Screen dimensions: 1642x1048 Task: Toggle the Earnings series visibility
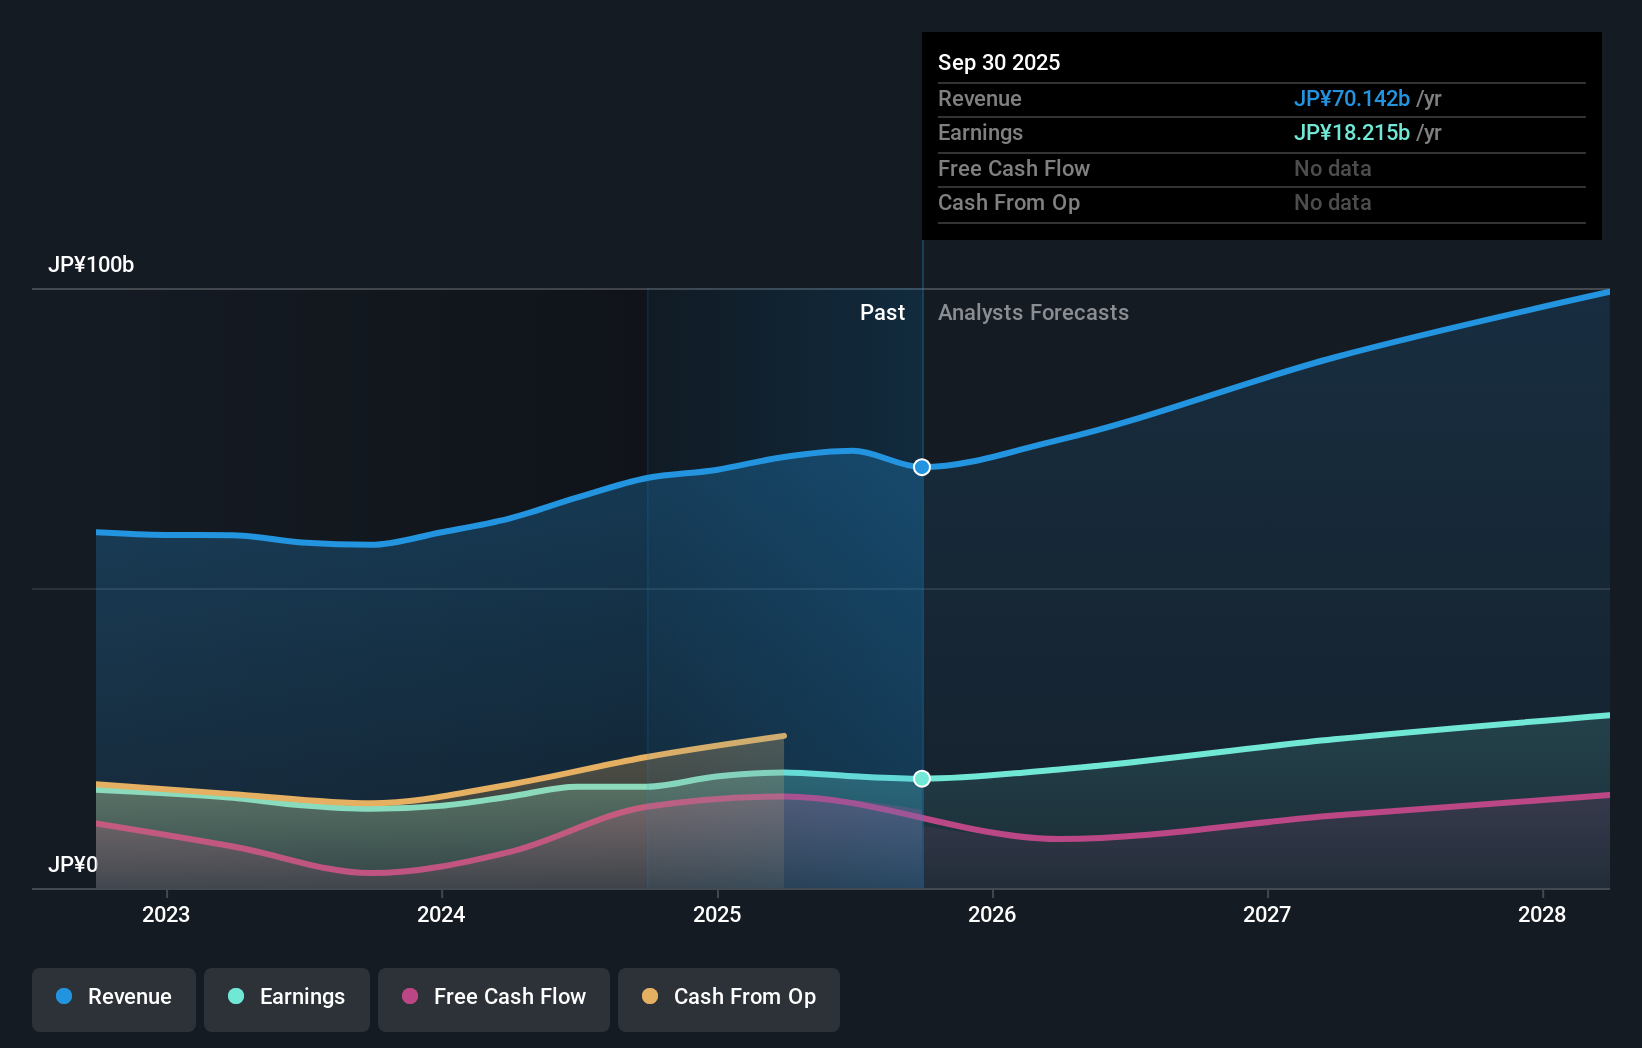[x=287, y=997]
